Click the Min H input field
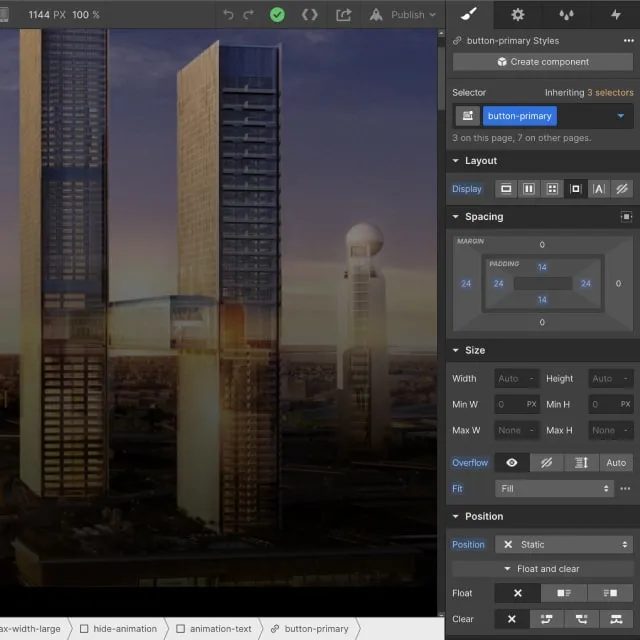Screen dimensions: 640x640 [x=611, y=404]
